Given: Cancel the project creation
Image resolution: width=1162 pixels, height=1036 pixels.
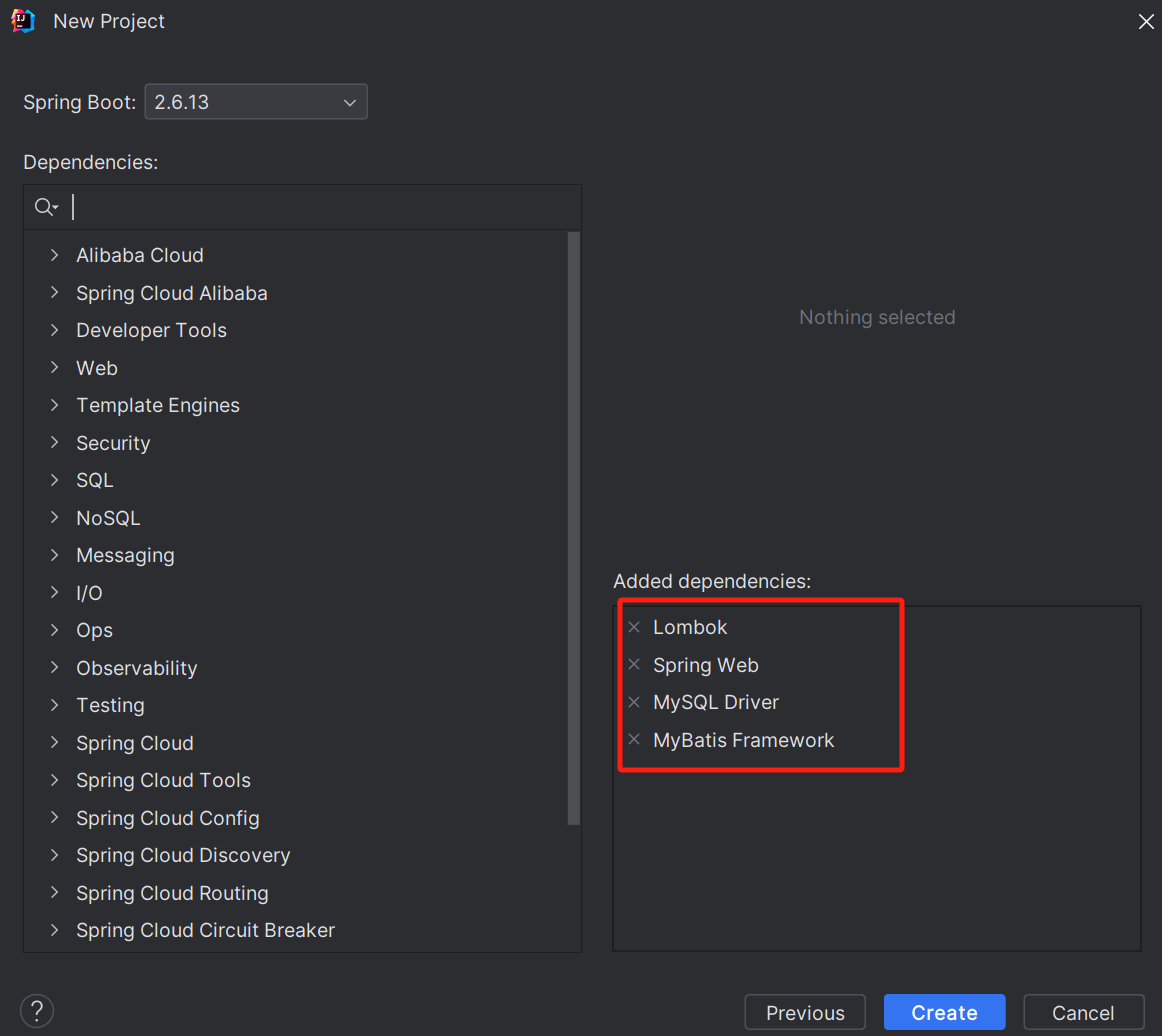Looking at the screenshot, I should pos(1083,1012).
